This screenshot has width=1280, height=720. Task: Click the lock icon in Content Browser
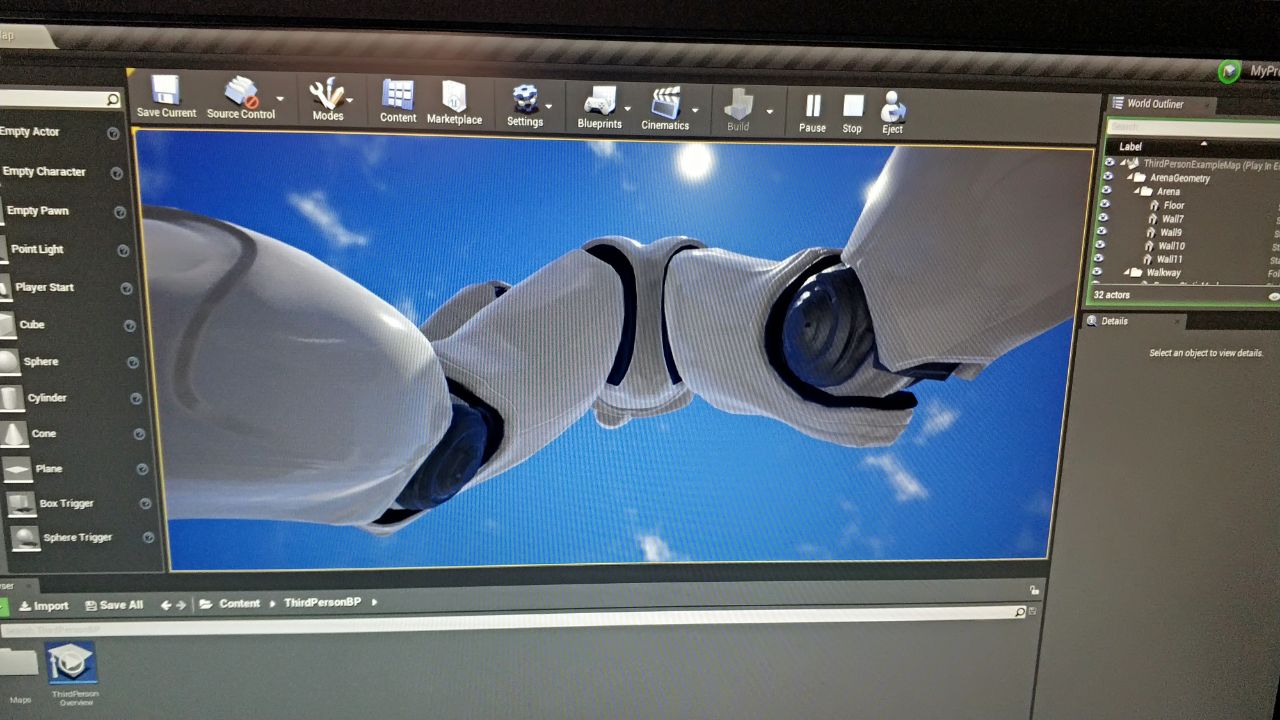coord(1034,591)
